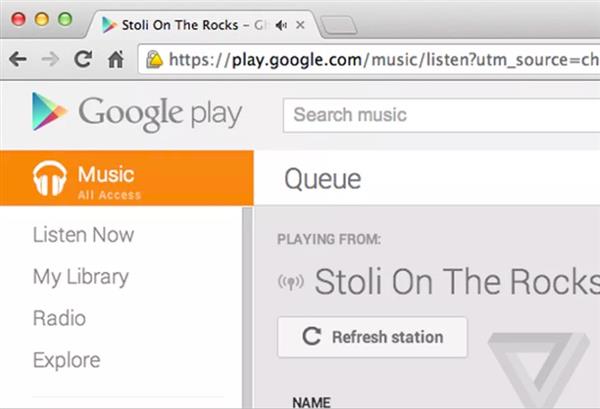Click the red window close button

point(18,19)
